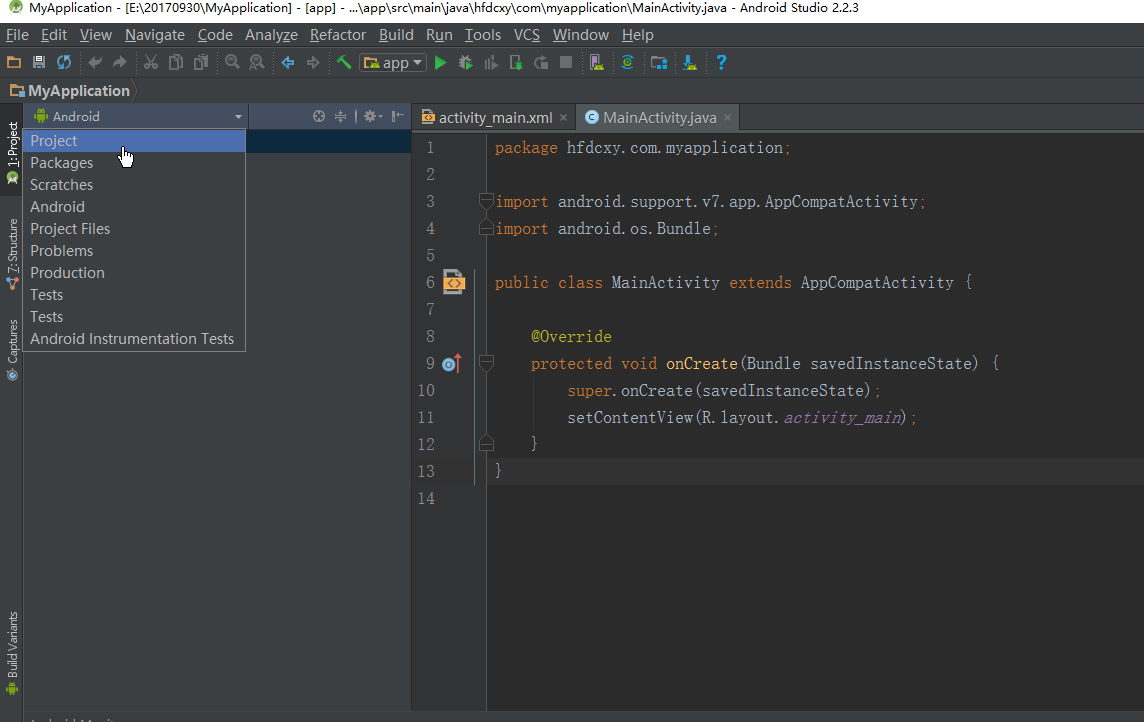Choose Project Files in the view list
Viewport: 1144px width, 722px height.
pyautogui.click(x=70, y=229)
